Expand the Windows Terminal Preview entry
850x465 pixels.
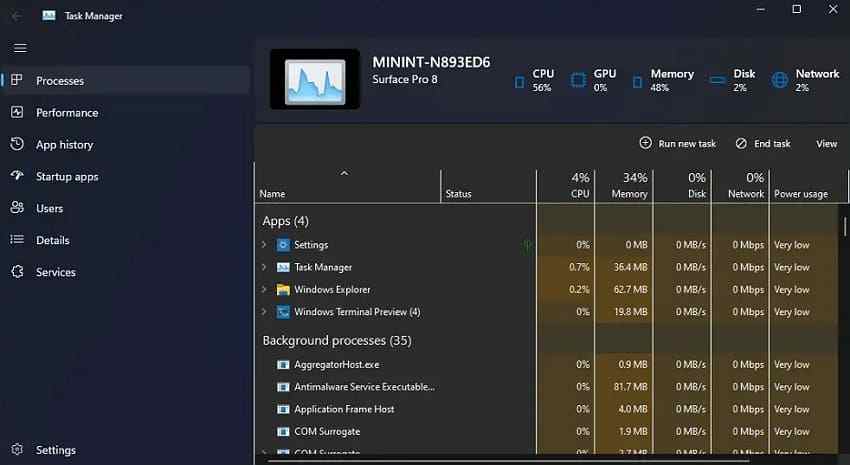264,312
